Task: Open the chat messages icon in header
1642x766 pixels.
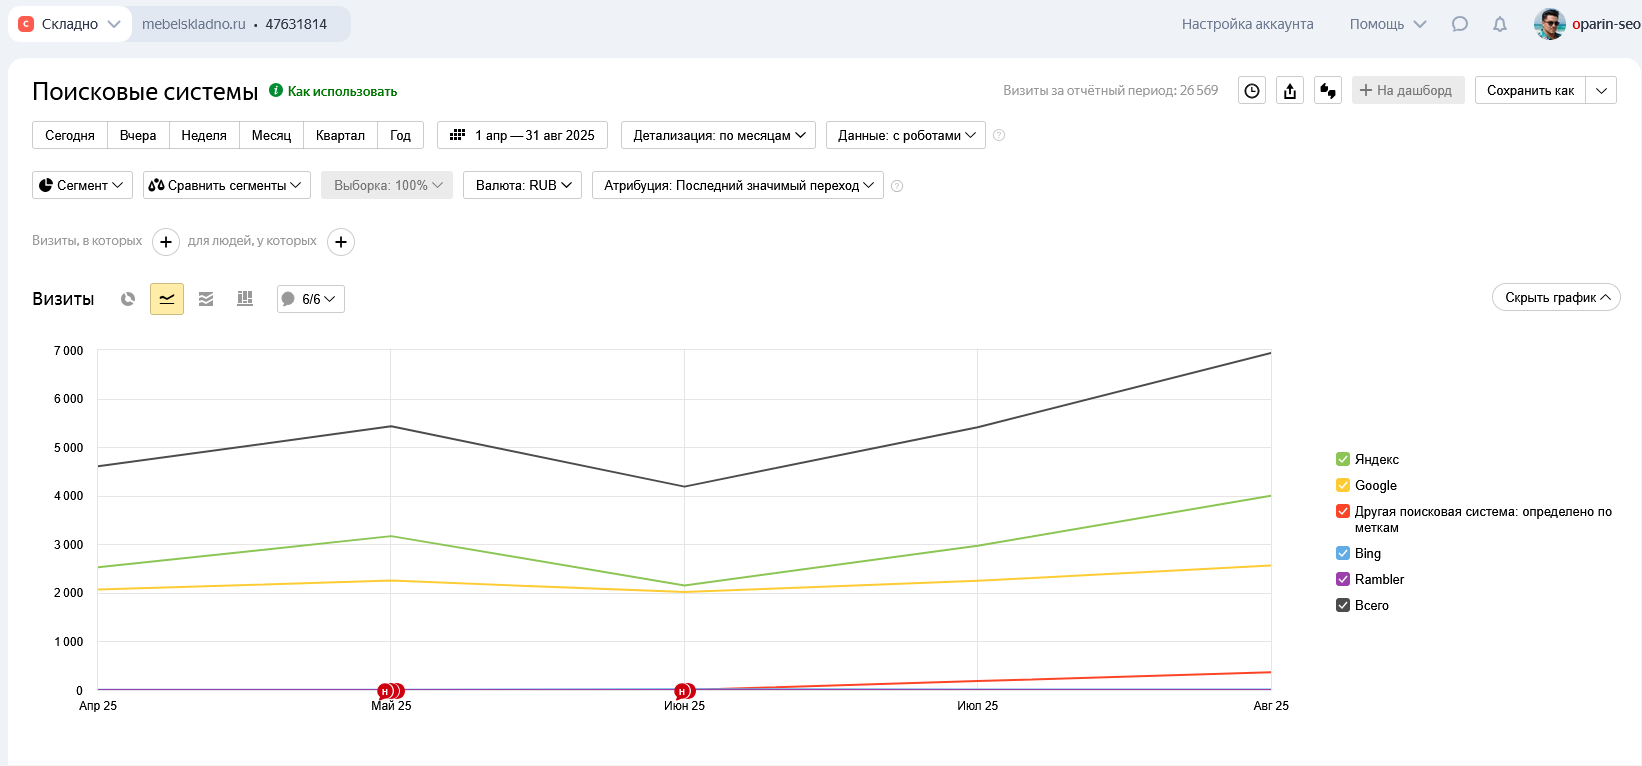Action: [x=1460, y=24]
